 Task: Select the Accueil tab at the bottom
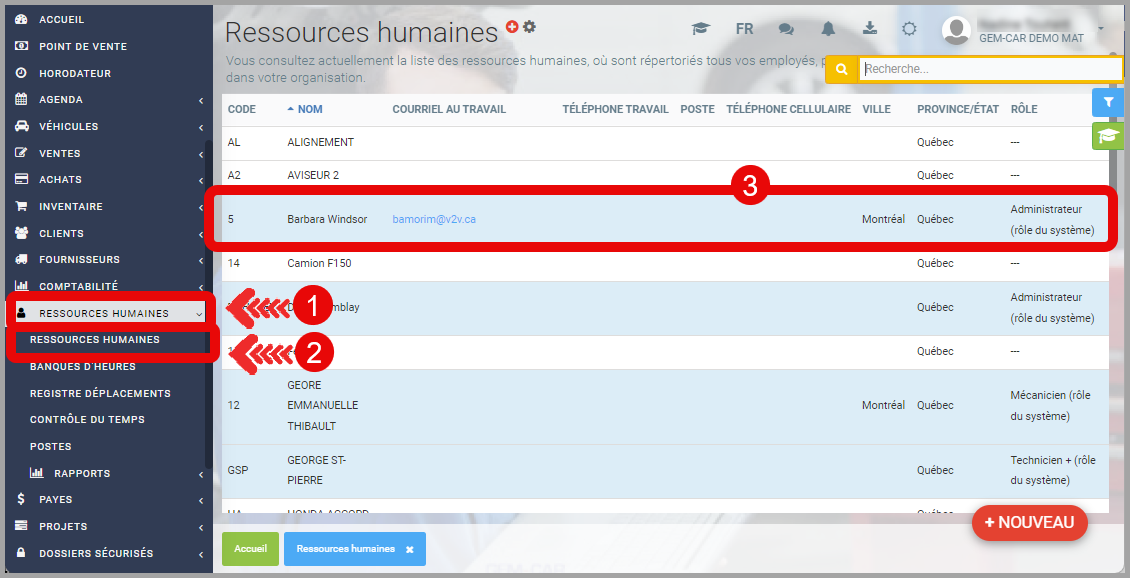coord(250,549)
